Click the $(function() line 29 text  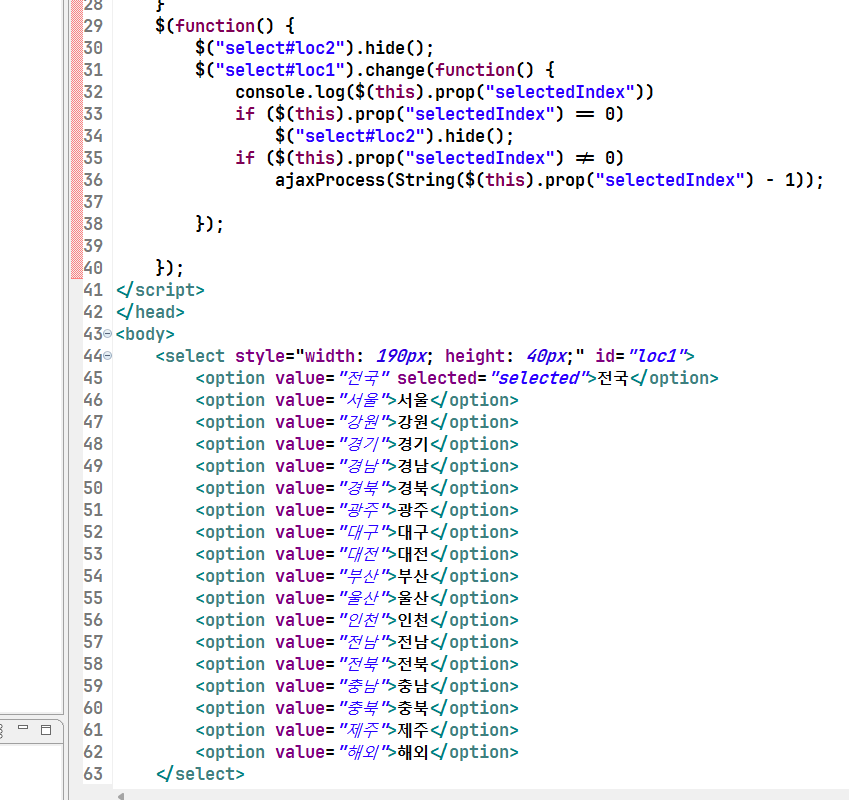coord(225,26)
